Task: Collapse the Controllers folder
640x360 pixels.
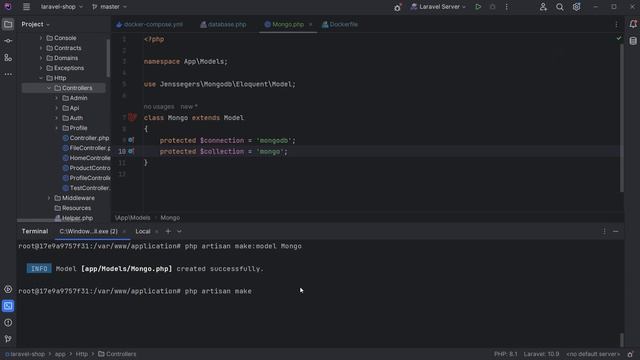Action: point(49,88)
